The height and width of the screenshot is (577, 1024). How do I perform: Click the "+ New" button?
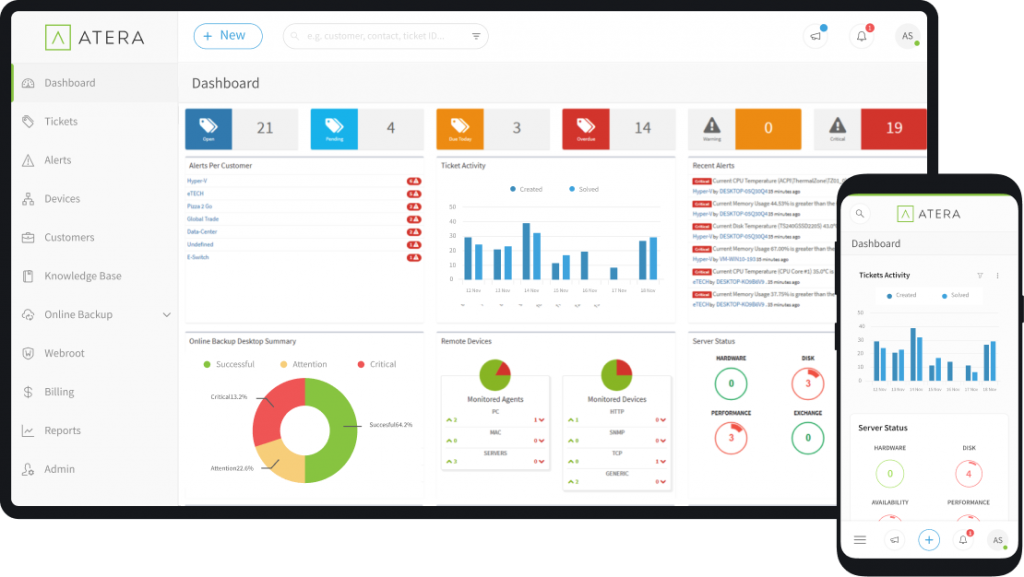pyautogui.click(x=228, y=36)
